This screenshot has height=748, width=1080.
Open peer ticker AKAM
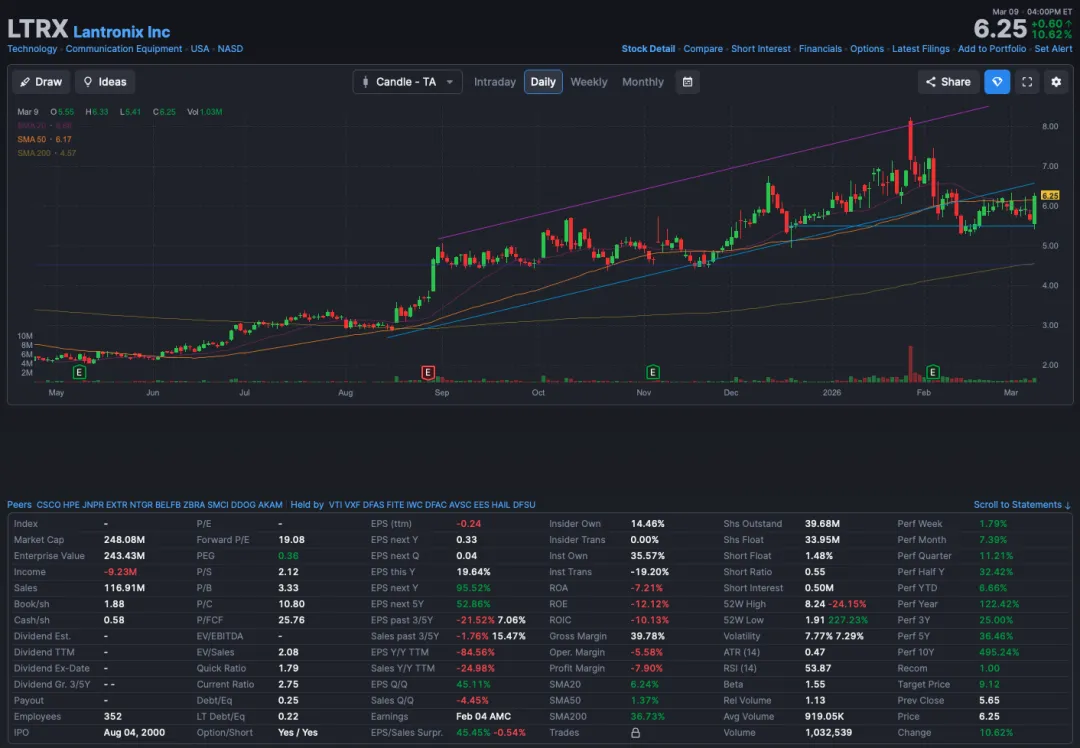tap(270, 505)
